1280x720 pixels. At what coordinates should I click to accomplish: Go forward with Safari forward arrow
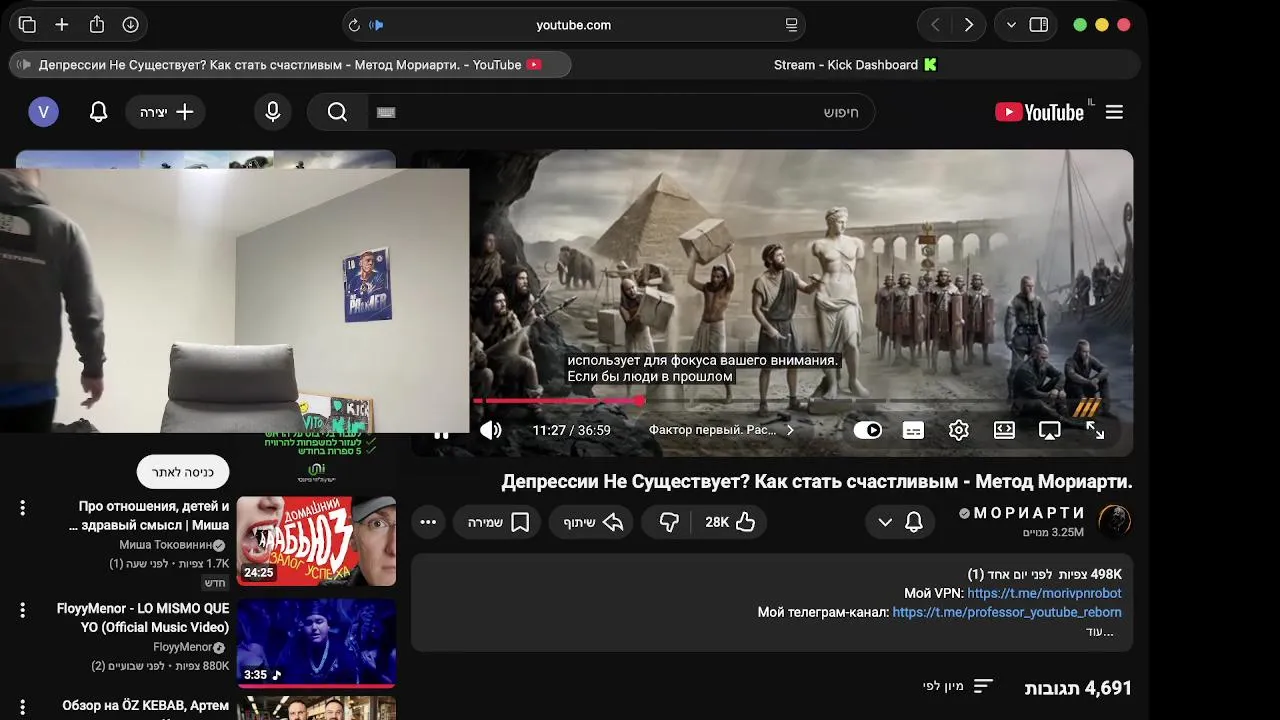[x=968, y=25]
